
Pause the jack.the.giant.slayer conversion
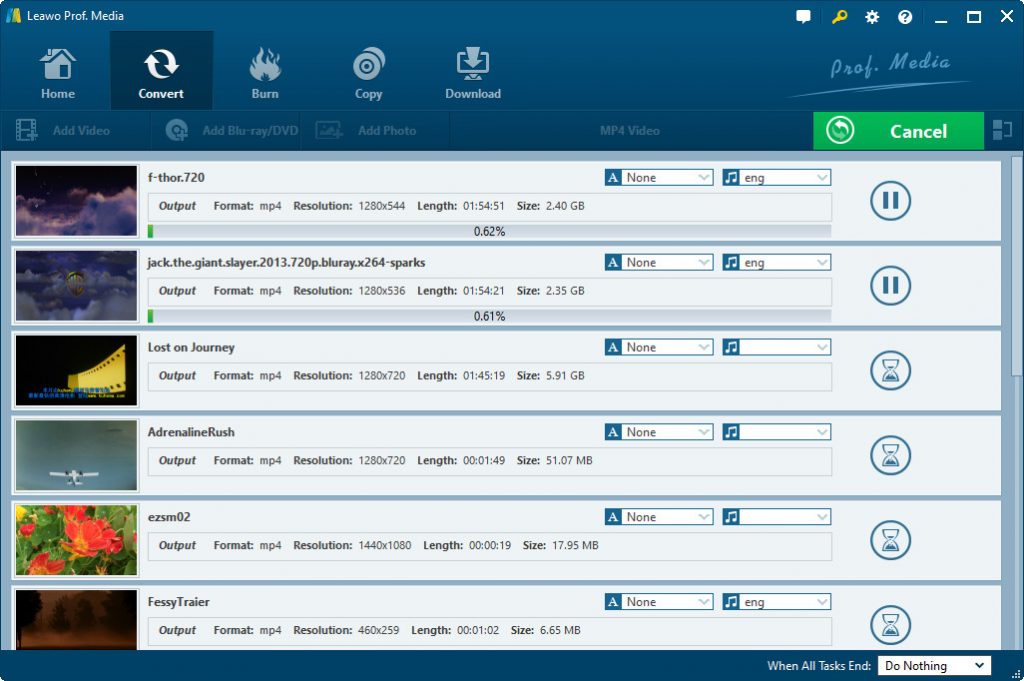point(890,285)
